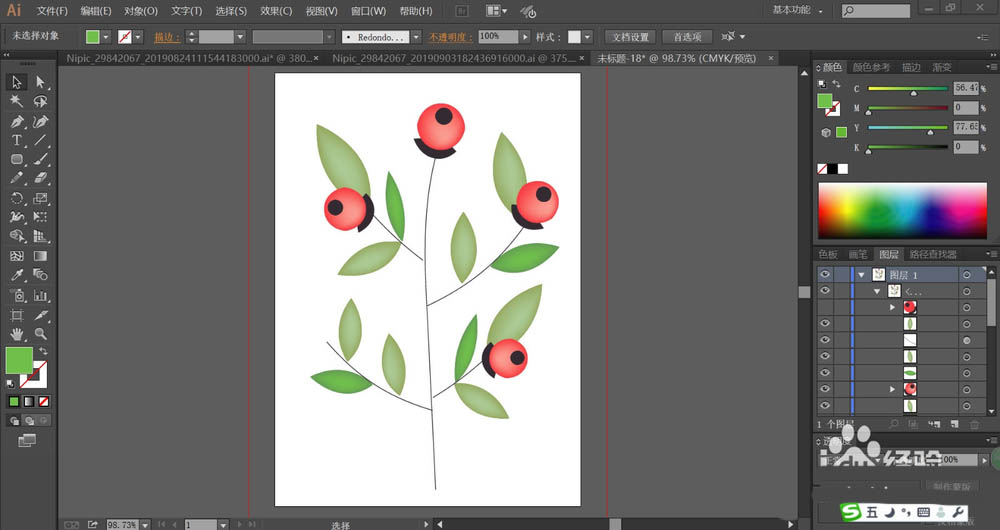Select the Paintbrush tool
The image size is (1000, 530).
pyautogui.click(x=40, y=159)
